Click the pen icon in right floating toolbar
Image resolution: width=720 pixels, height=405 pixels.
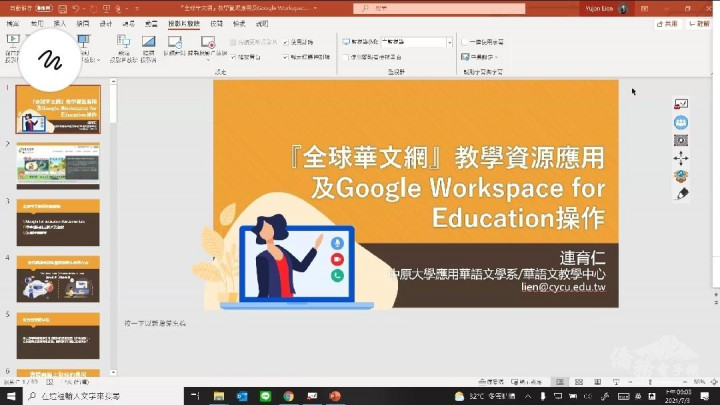coord(682,194)
